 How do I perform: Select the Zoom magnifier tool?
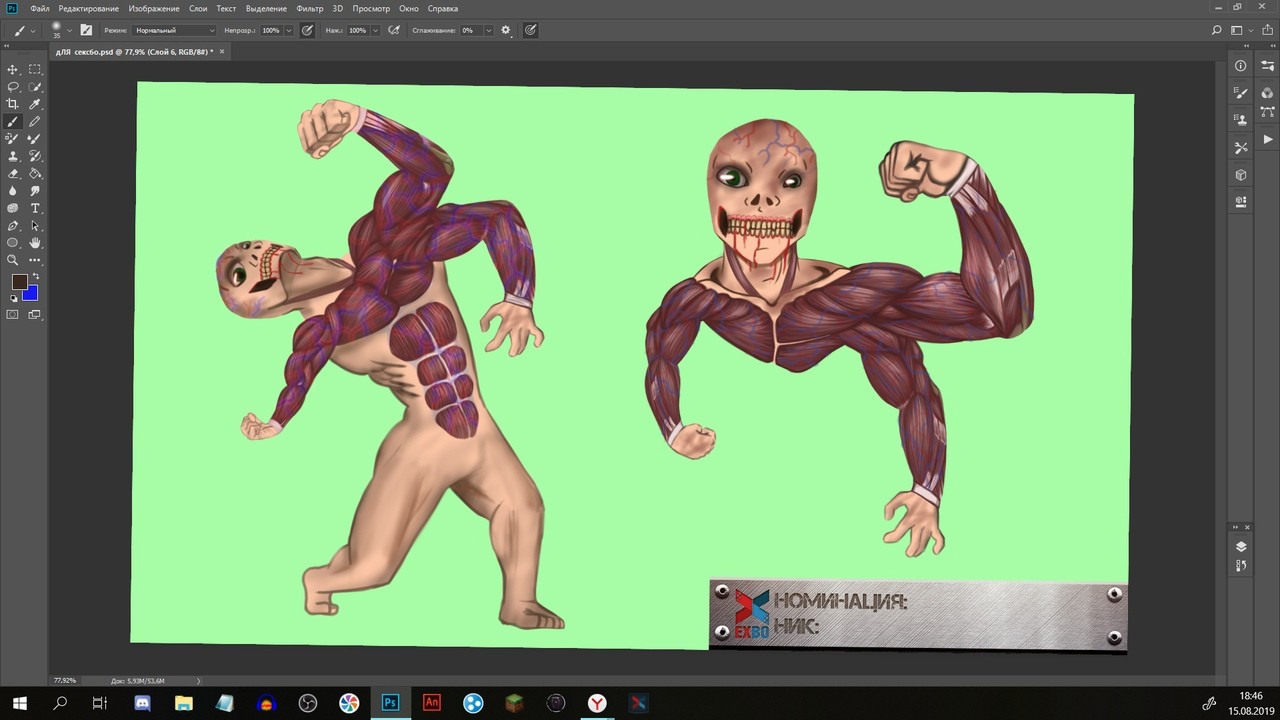pyautogui.click(x=13, y=260)
